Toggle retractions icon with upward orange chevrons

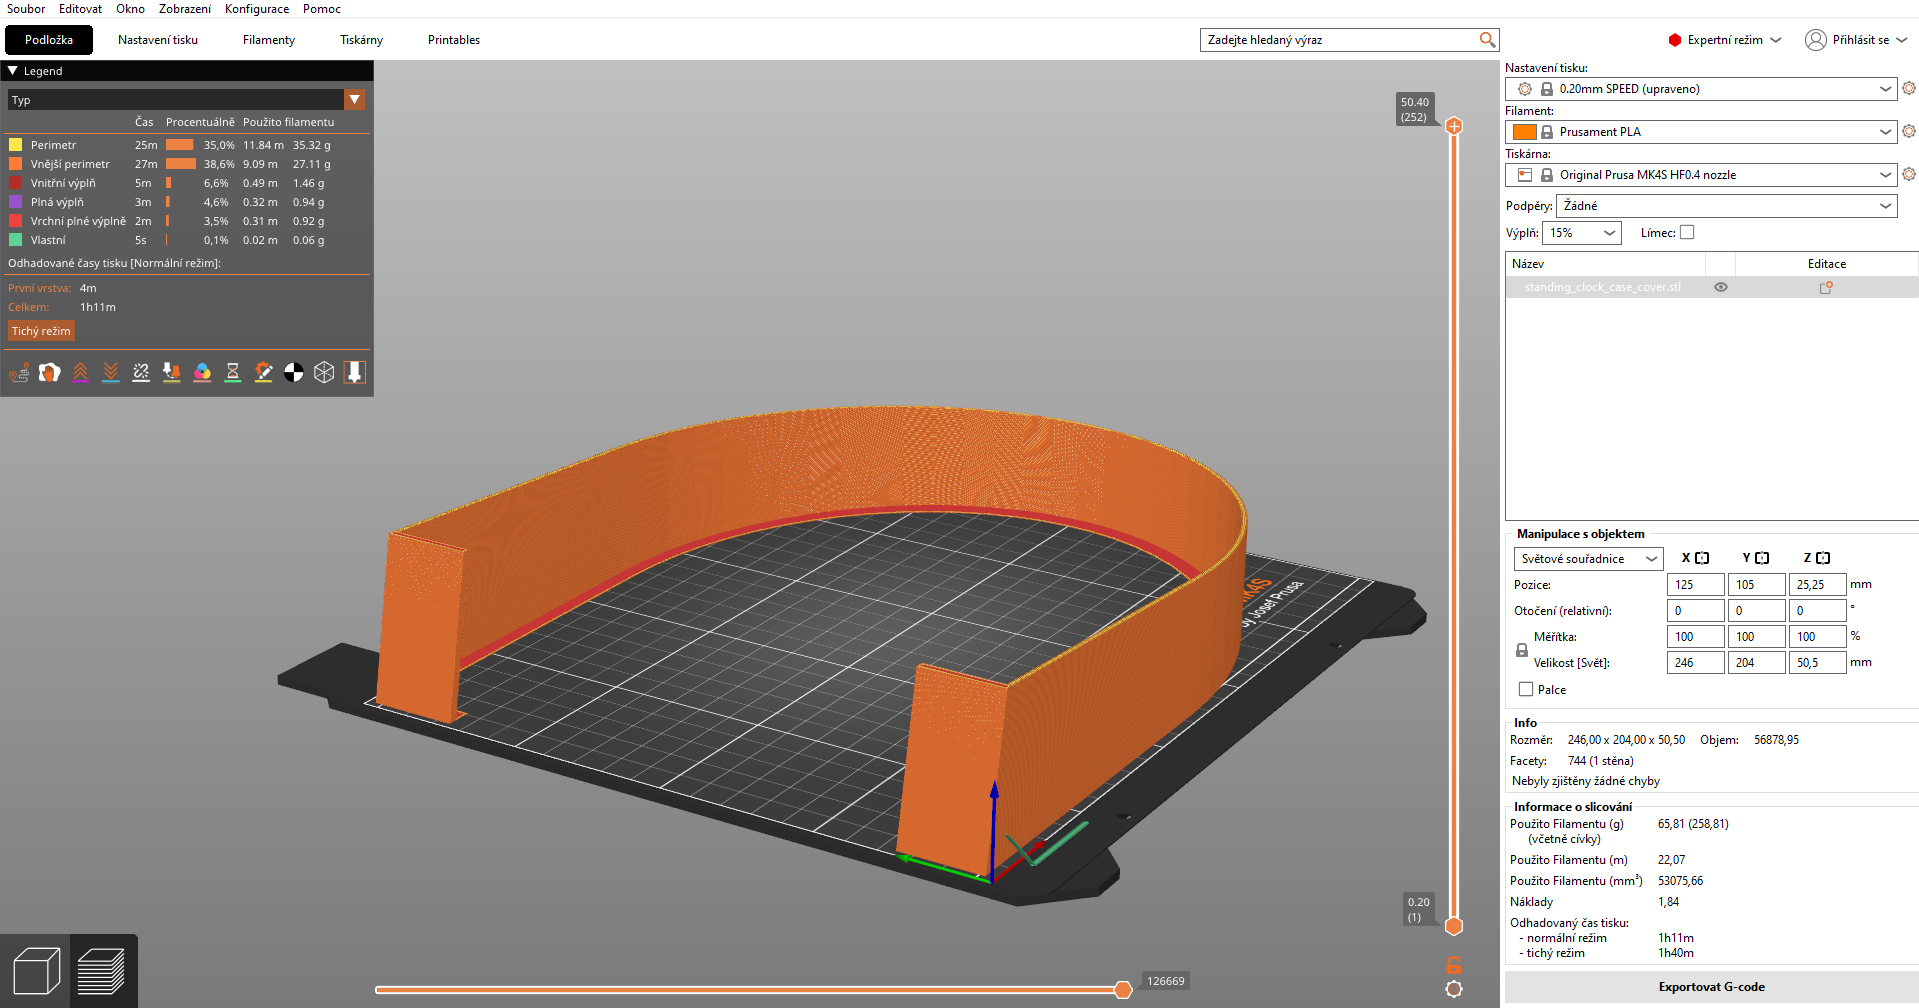(80, 373)
